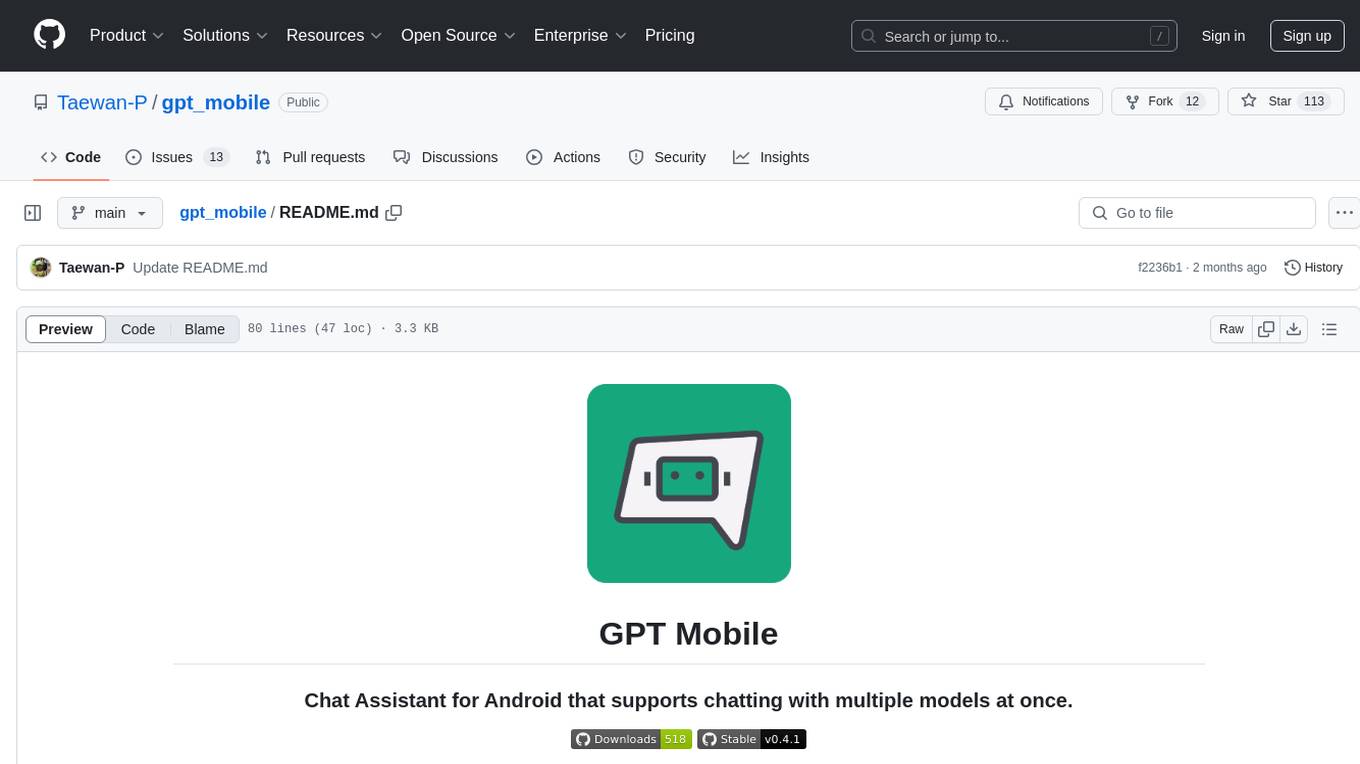Open the Stable v0.4.1 release badge
This screenshot has height=764, width=1360.
click(751, 739)
